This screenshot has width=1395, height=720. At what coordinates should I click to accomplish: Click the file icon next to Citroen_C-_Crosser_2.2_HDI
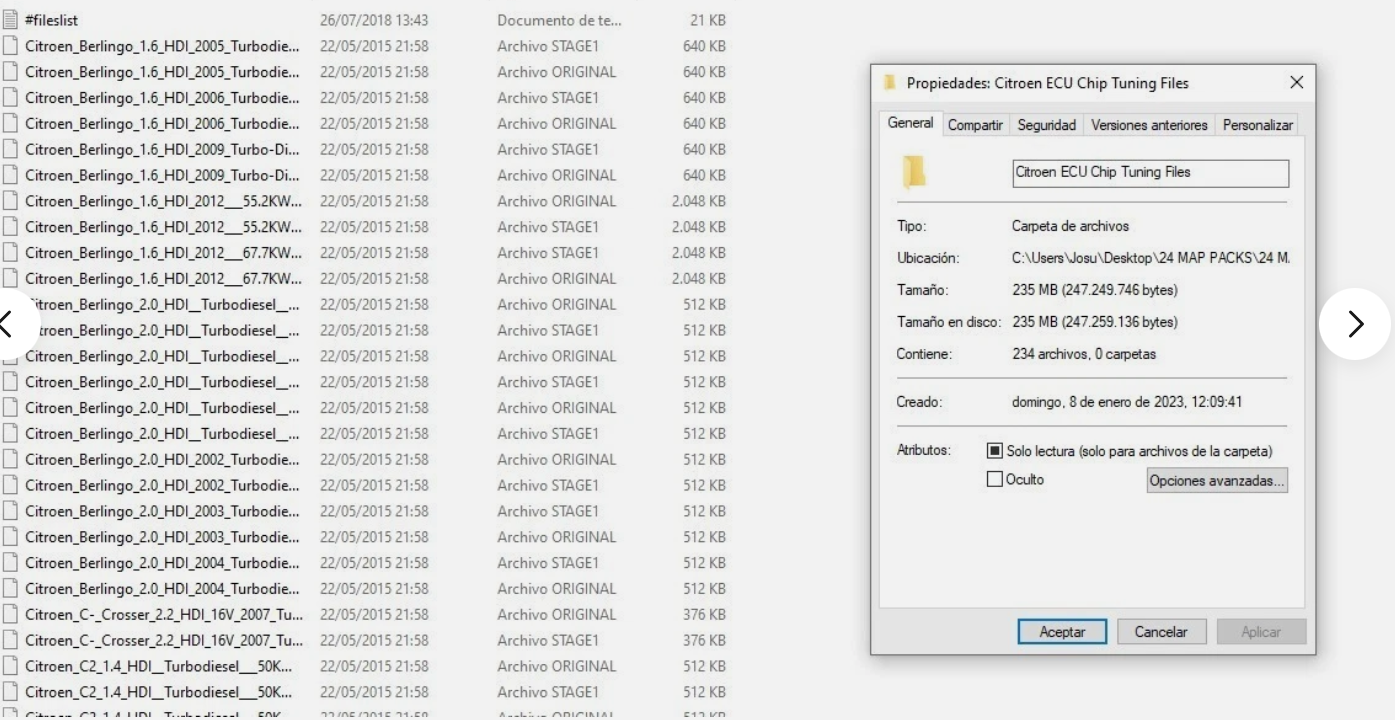coord(11,614)
